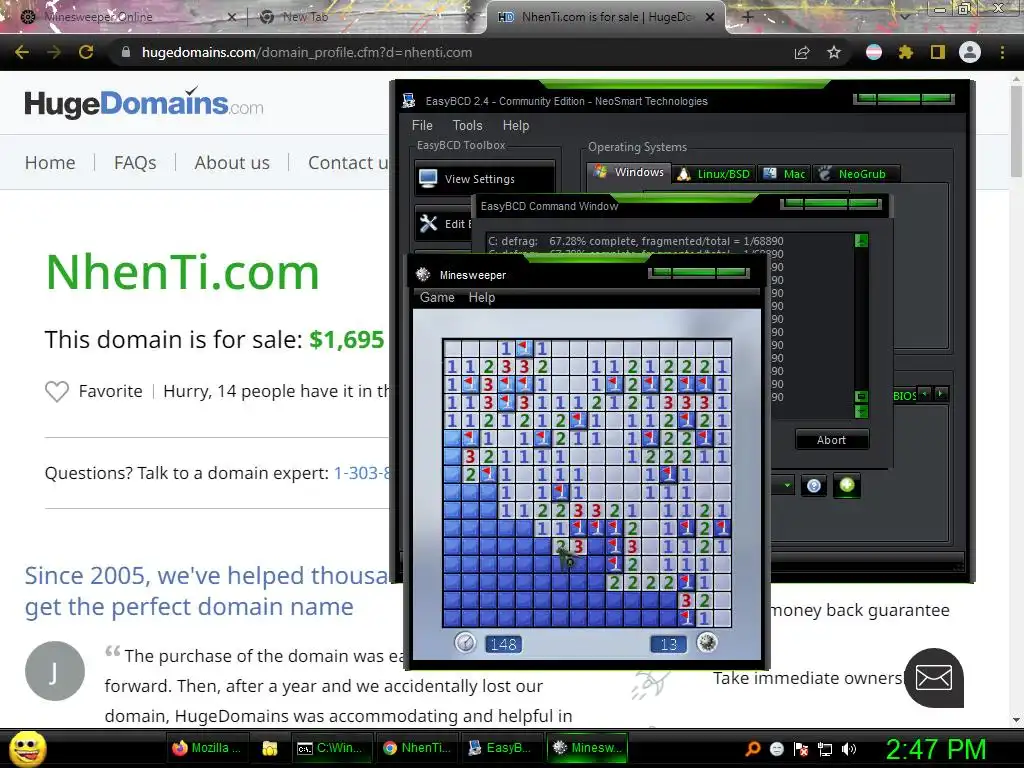Click the View Settings button
The height and width of the screenshot is (768, 1024).
[485, 179]
